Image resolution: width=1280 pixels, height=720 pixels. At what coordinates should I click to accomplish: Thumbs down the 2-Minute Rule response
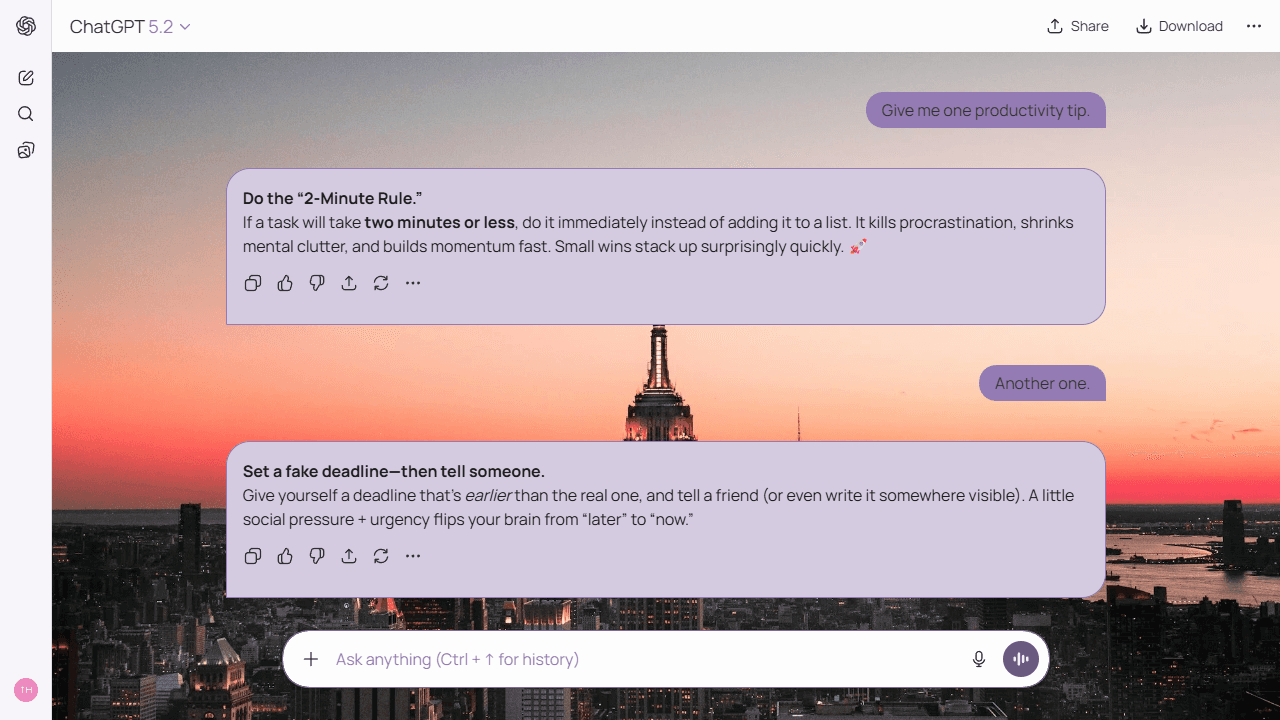click(x=317, y=283)
